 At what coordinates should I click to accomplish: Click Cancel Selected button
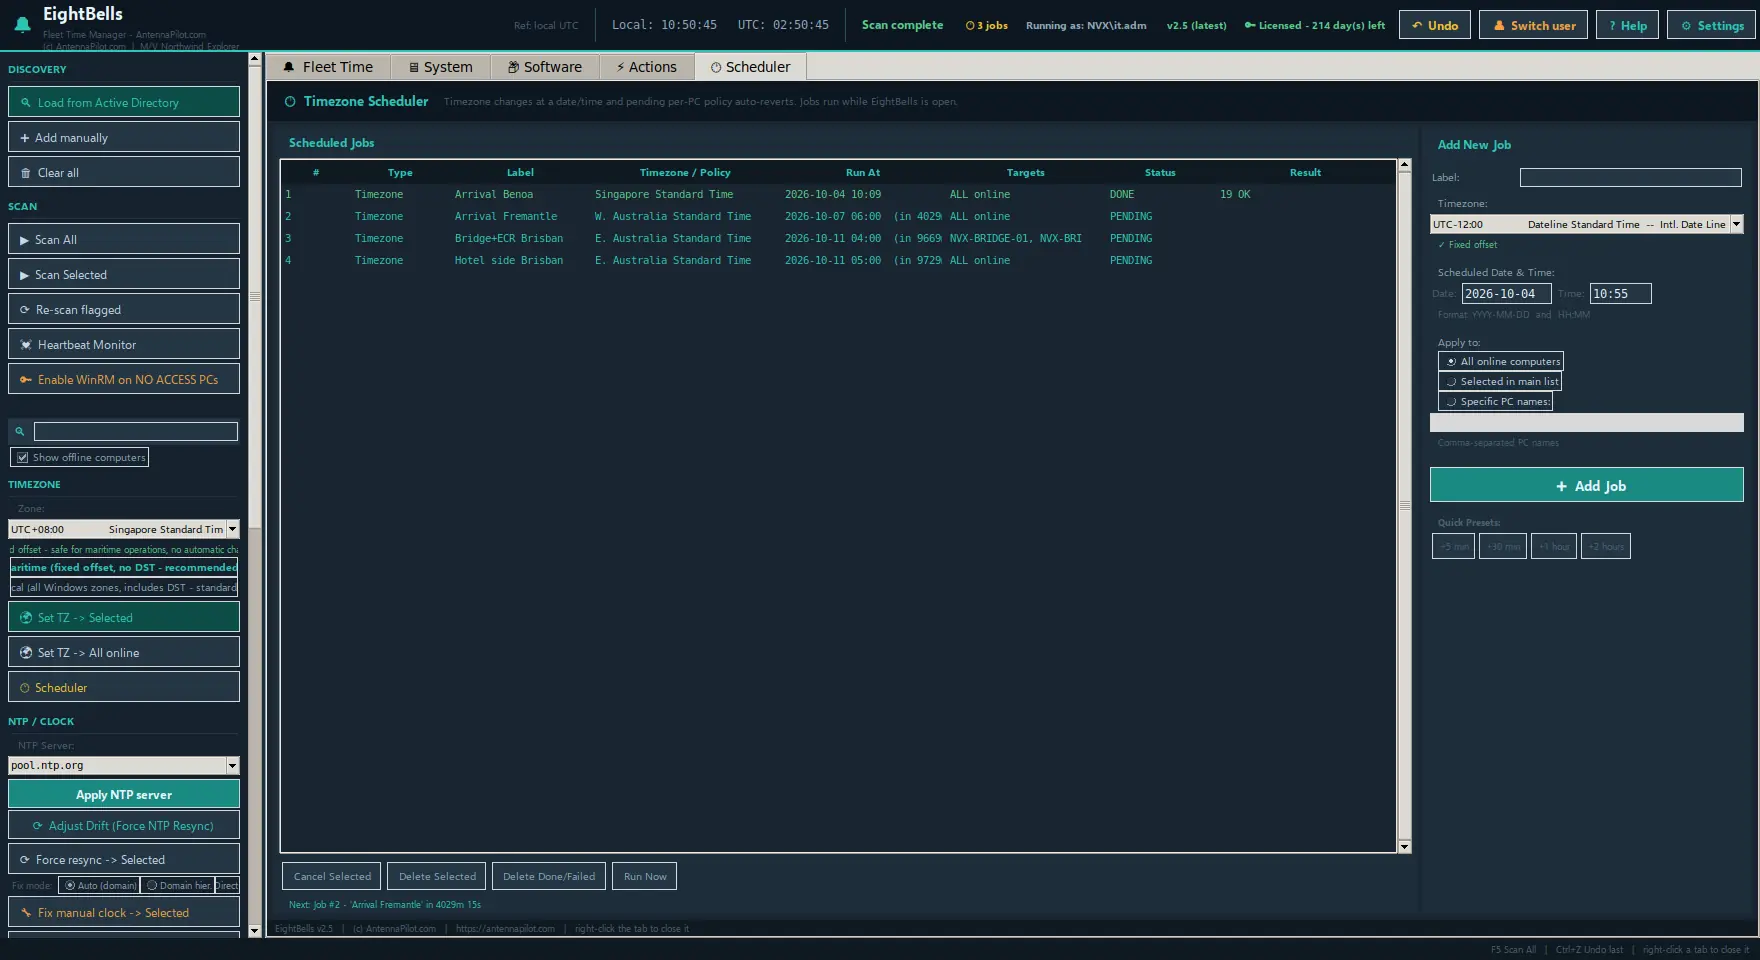[x=331, y=876]
